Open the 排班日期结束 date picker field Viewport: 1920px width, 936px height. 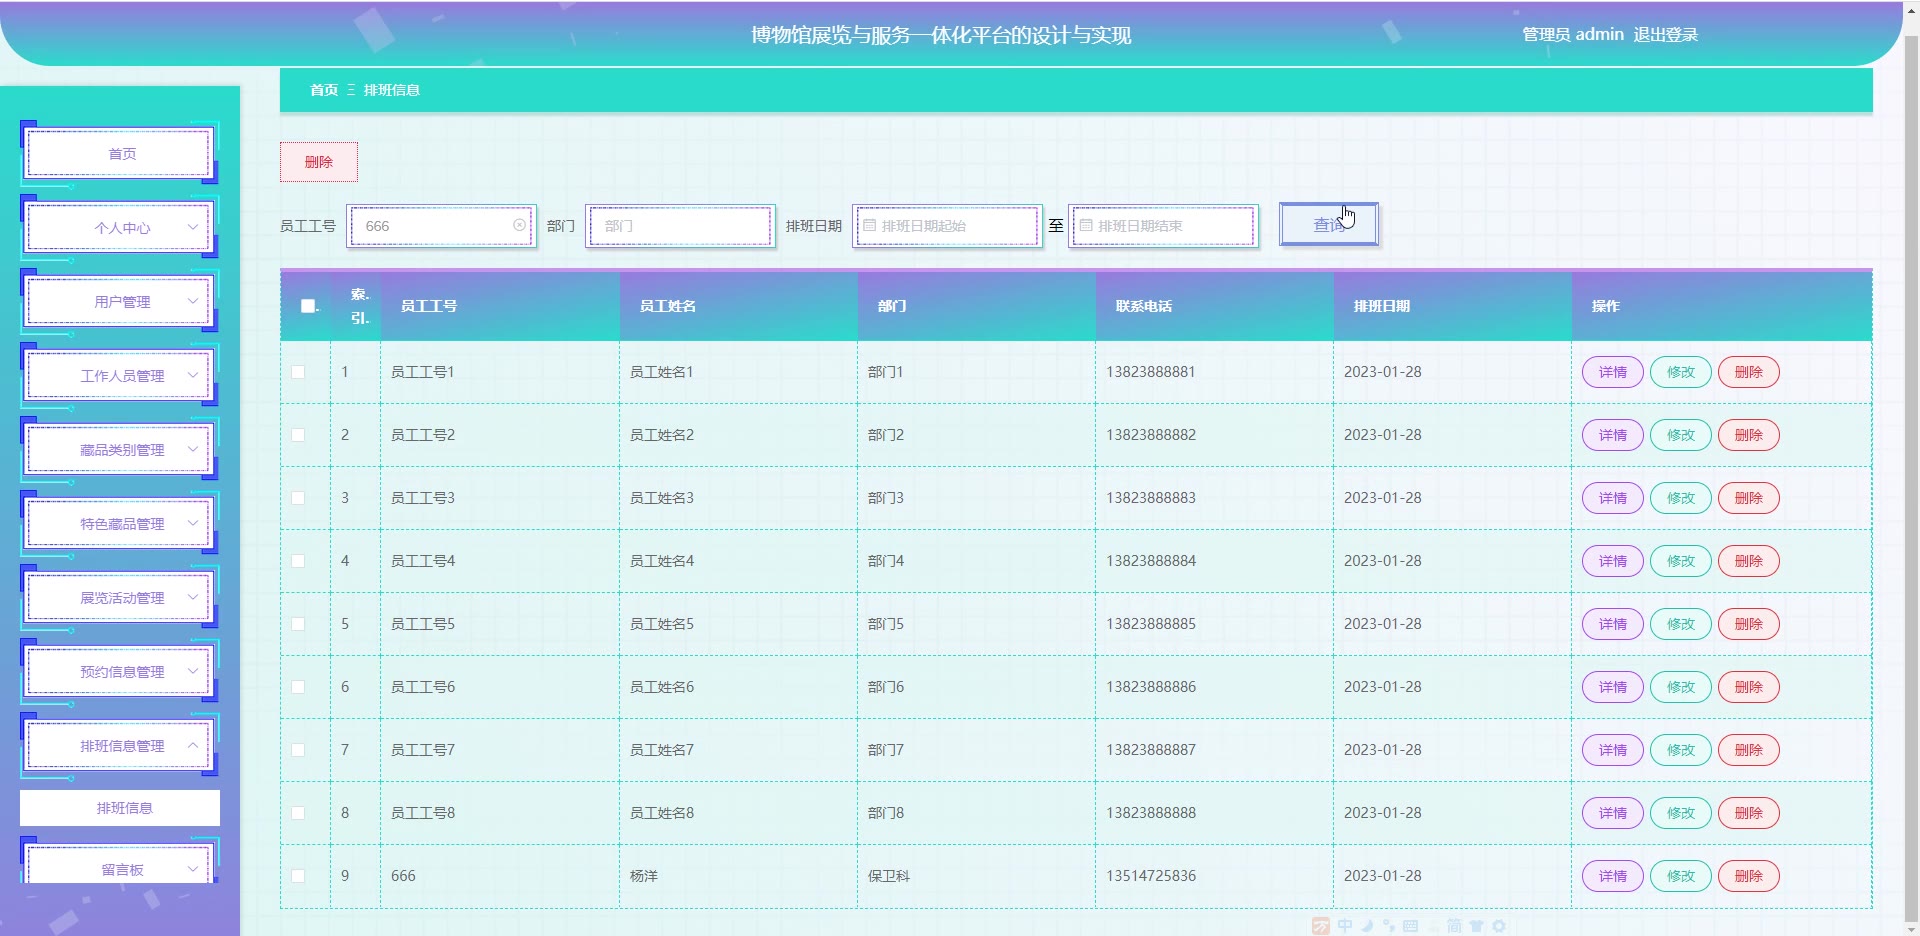tap(1163, 226)
